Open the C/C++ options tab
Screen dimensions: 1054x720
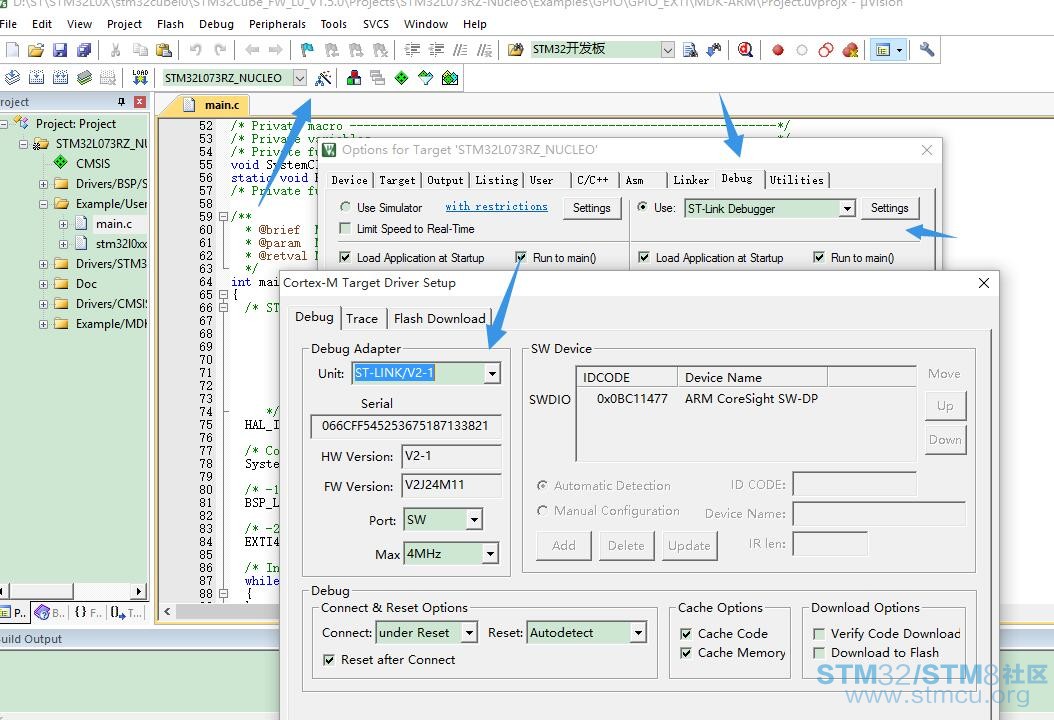pos(592,180)
